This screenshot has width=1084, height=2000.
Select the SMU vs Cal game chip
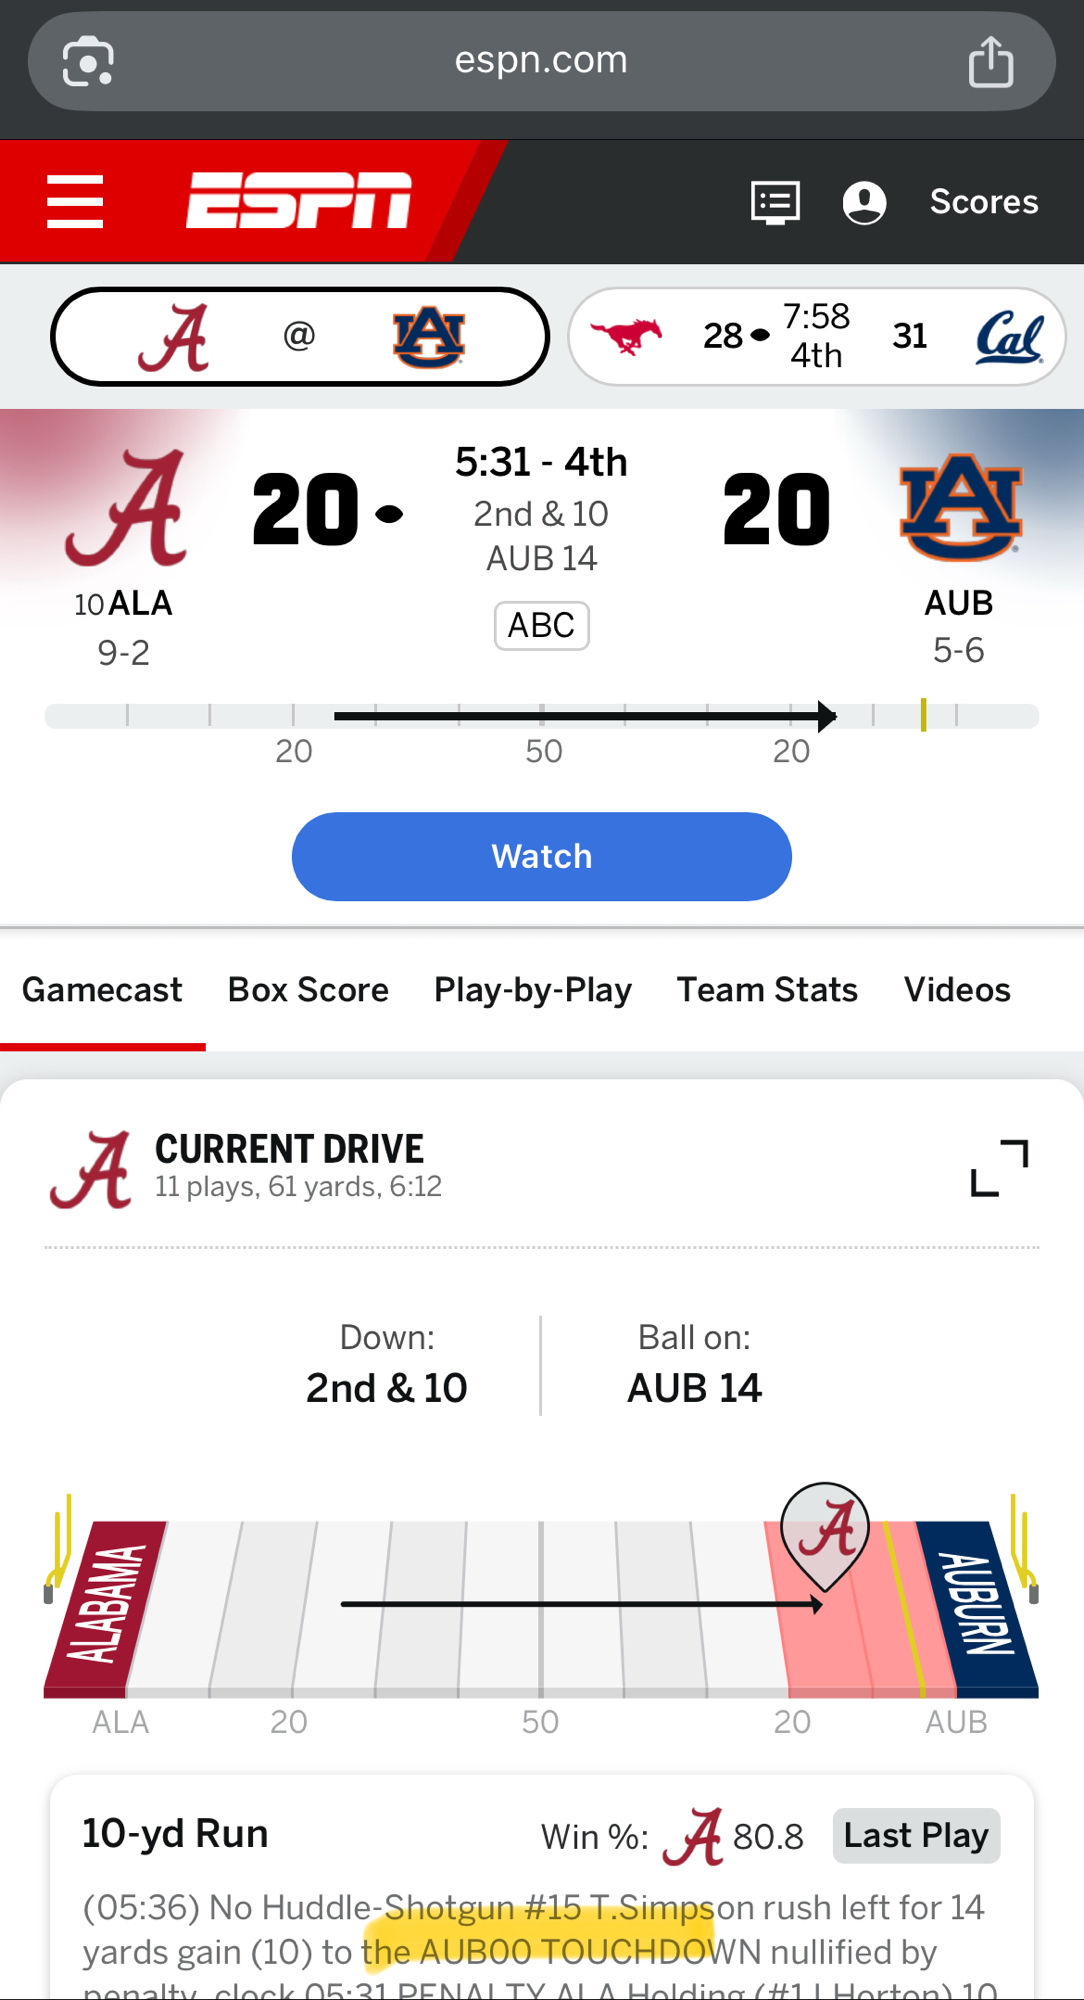pos(816,336)
